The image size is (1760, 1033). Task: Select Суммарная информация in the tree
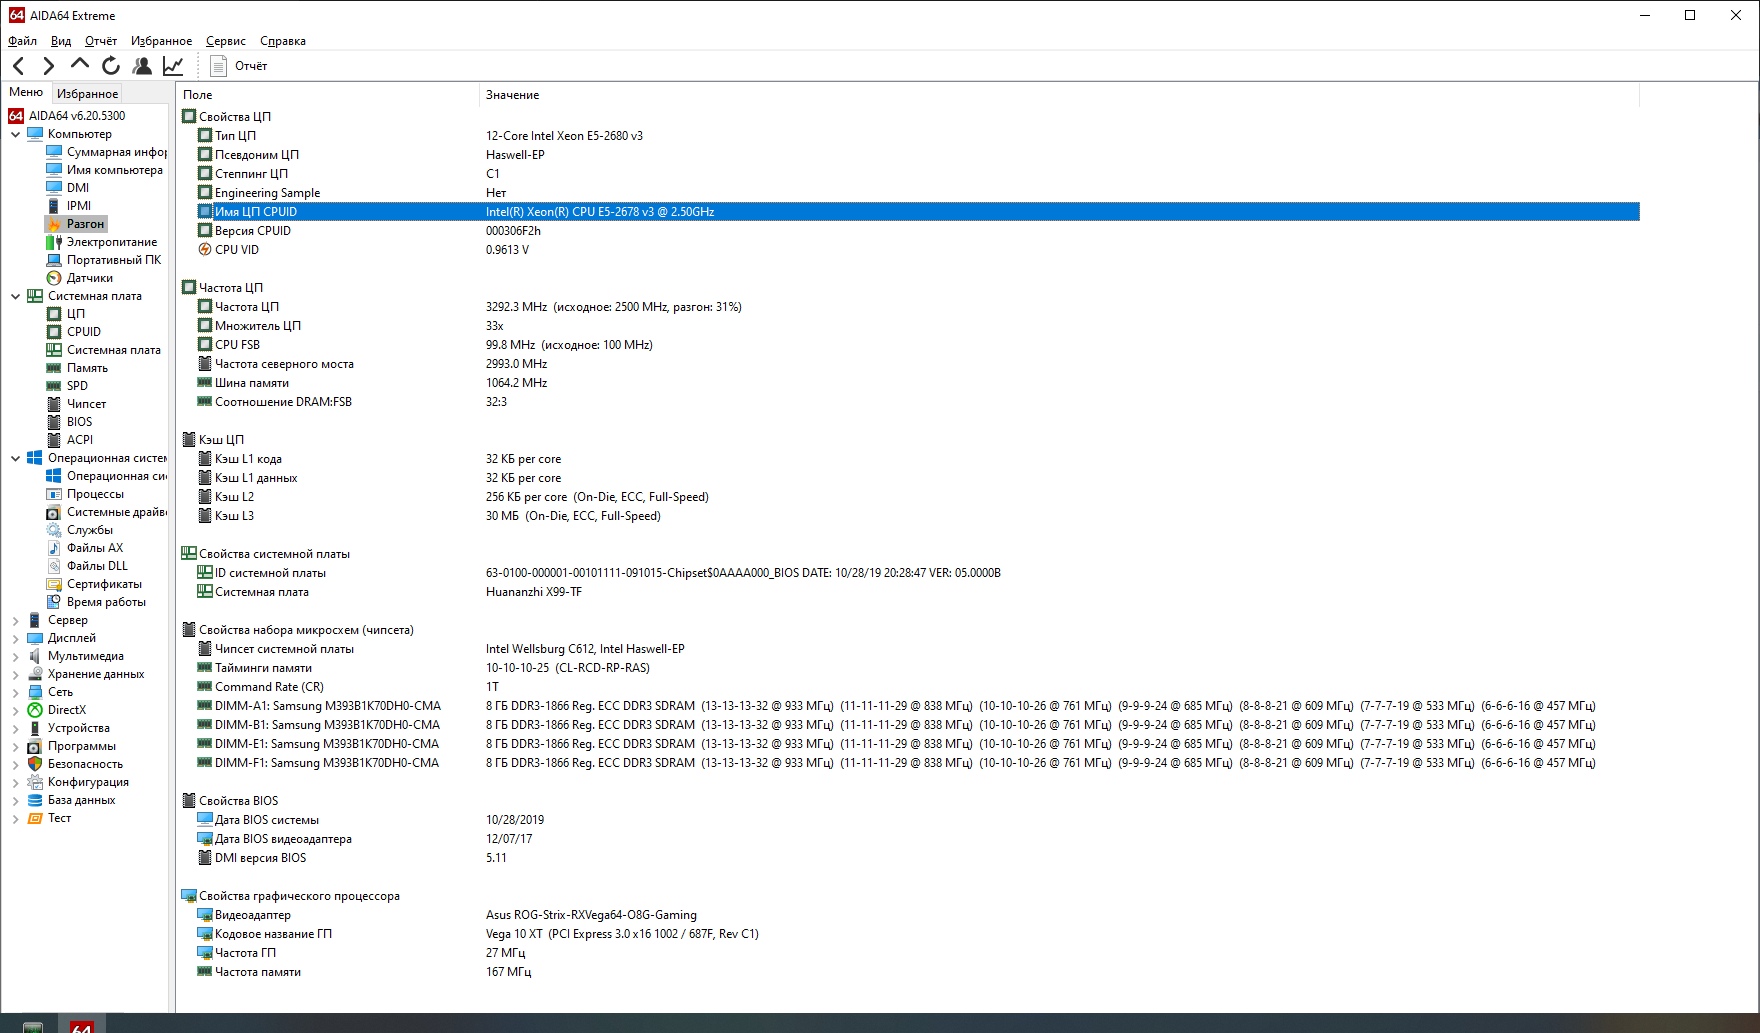pos(106,152)
